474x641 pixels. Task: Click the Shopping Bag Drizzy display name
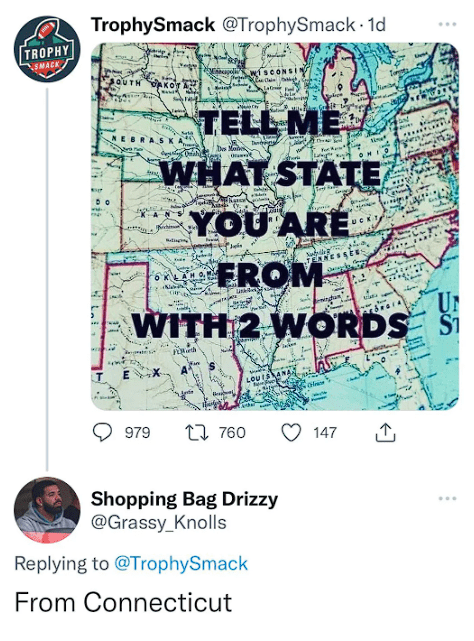click(x=184, y=499)
